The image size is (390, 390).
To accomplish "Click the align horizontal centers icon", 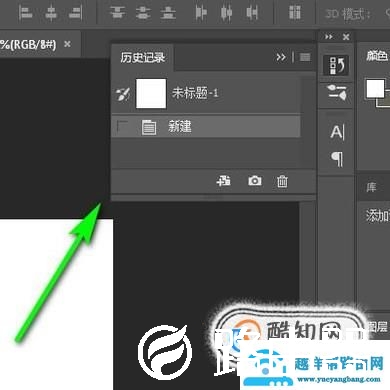I will [x=51, y=13].
